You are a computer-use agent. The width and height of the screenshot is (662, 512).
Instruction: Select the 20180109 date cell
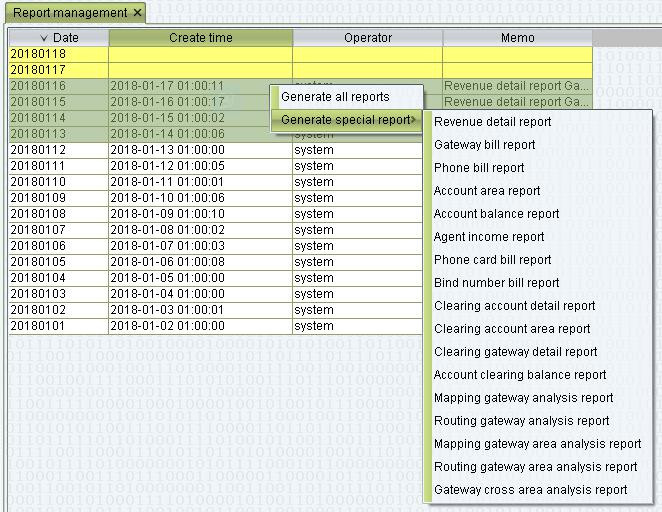(x=59, y=198)
